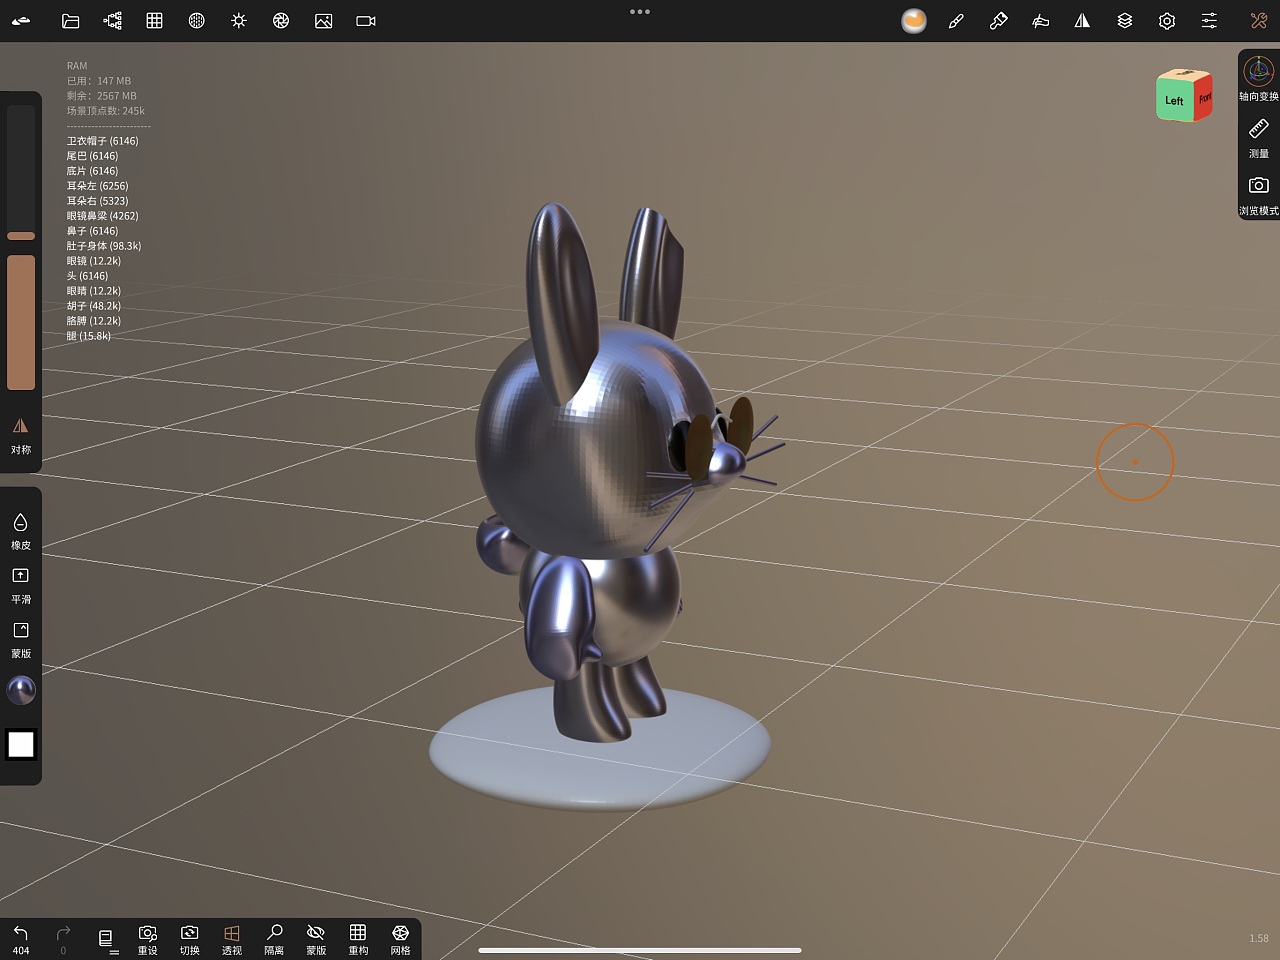Click the 重构 remesh button

[x=358, y=939]
